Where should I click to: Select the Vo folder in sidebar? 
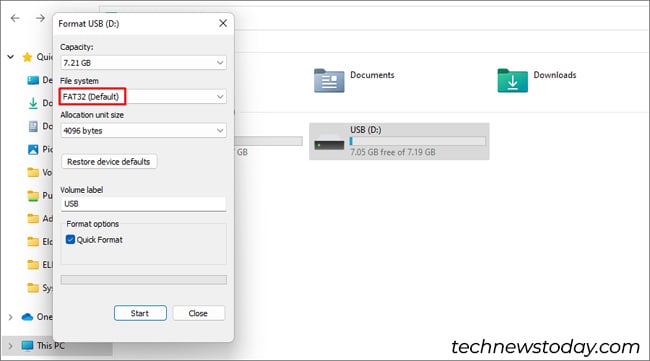point(33,172)
